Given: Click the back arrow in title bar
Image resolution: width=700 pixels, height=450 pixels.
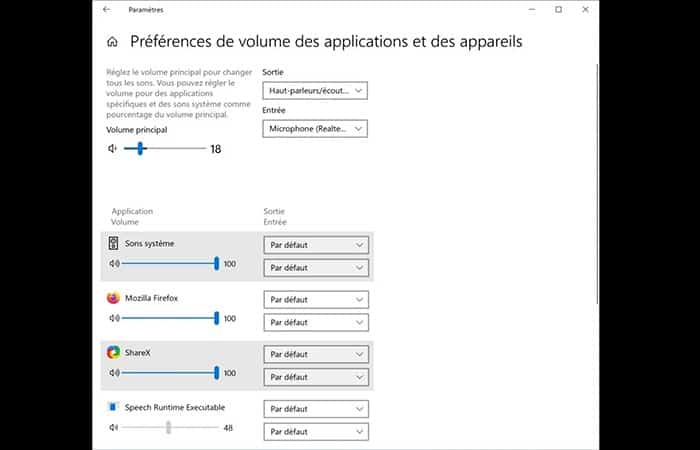Looking at the screenshot, I should pos(107,9).
